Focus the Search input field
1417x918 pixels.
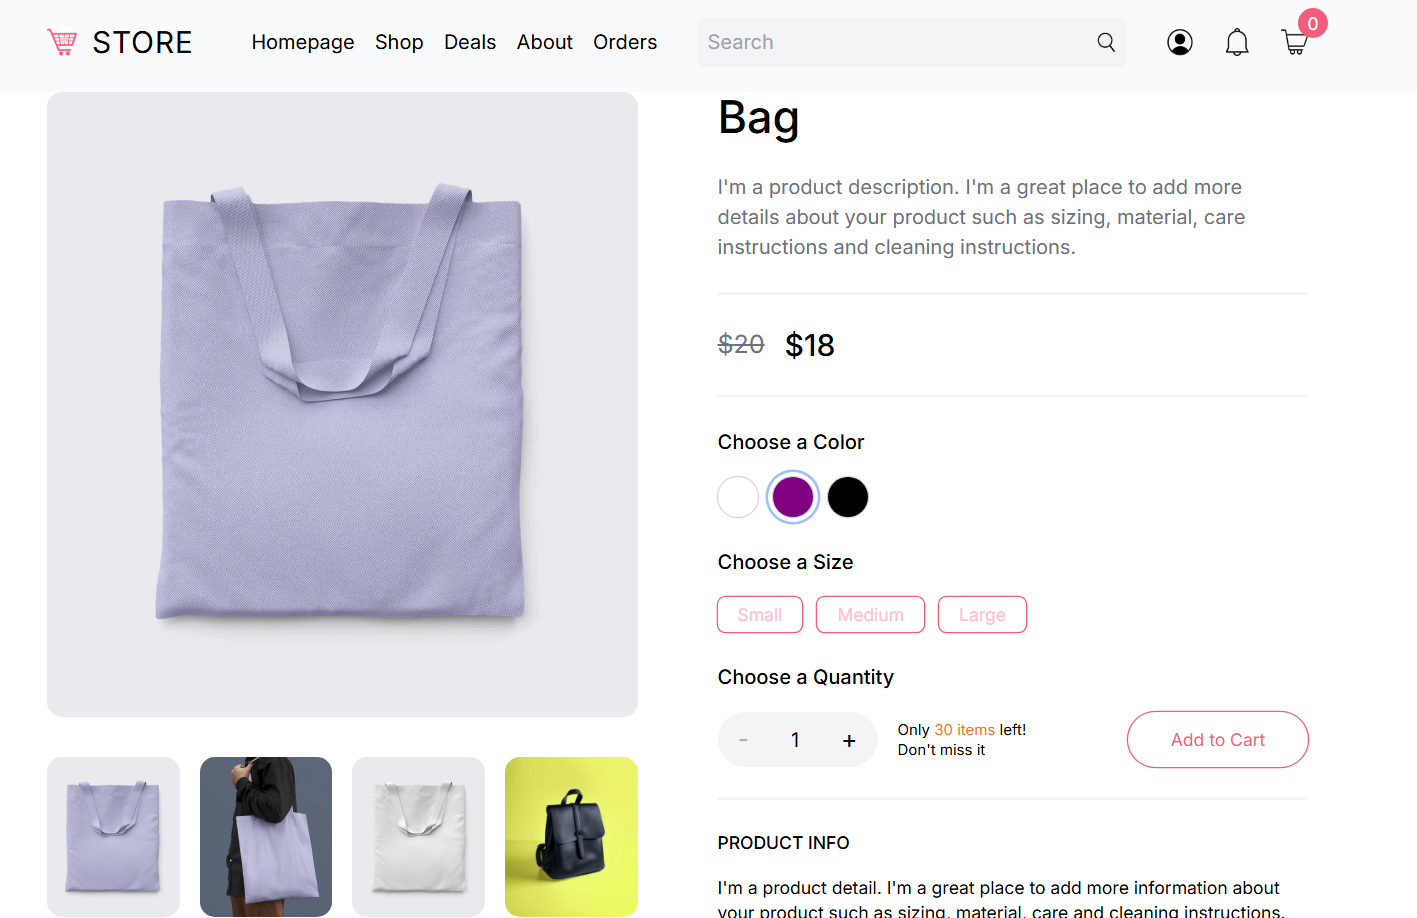[x=895, y=42]
